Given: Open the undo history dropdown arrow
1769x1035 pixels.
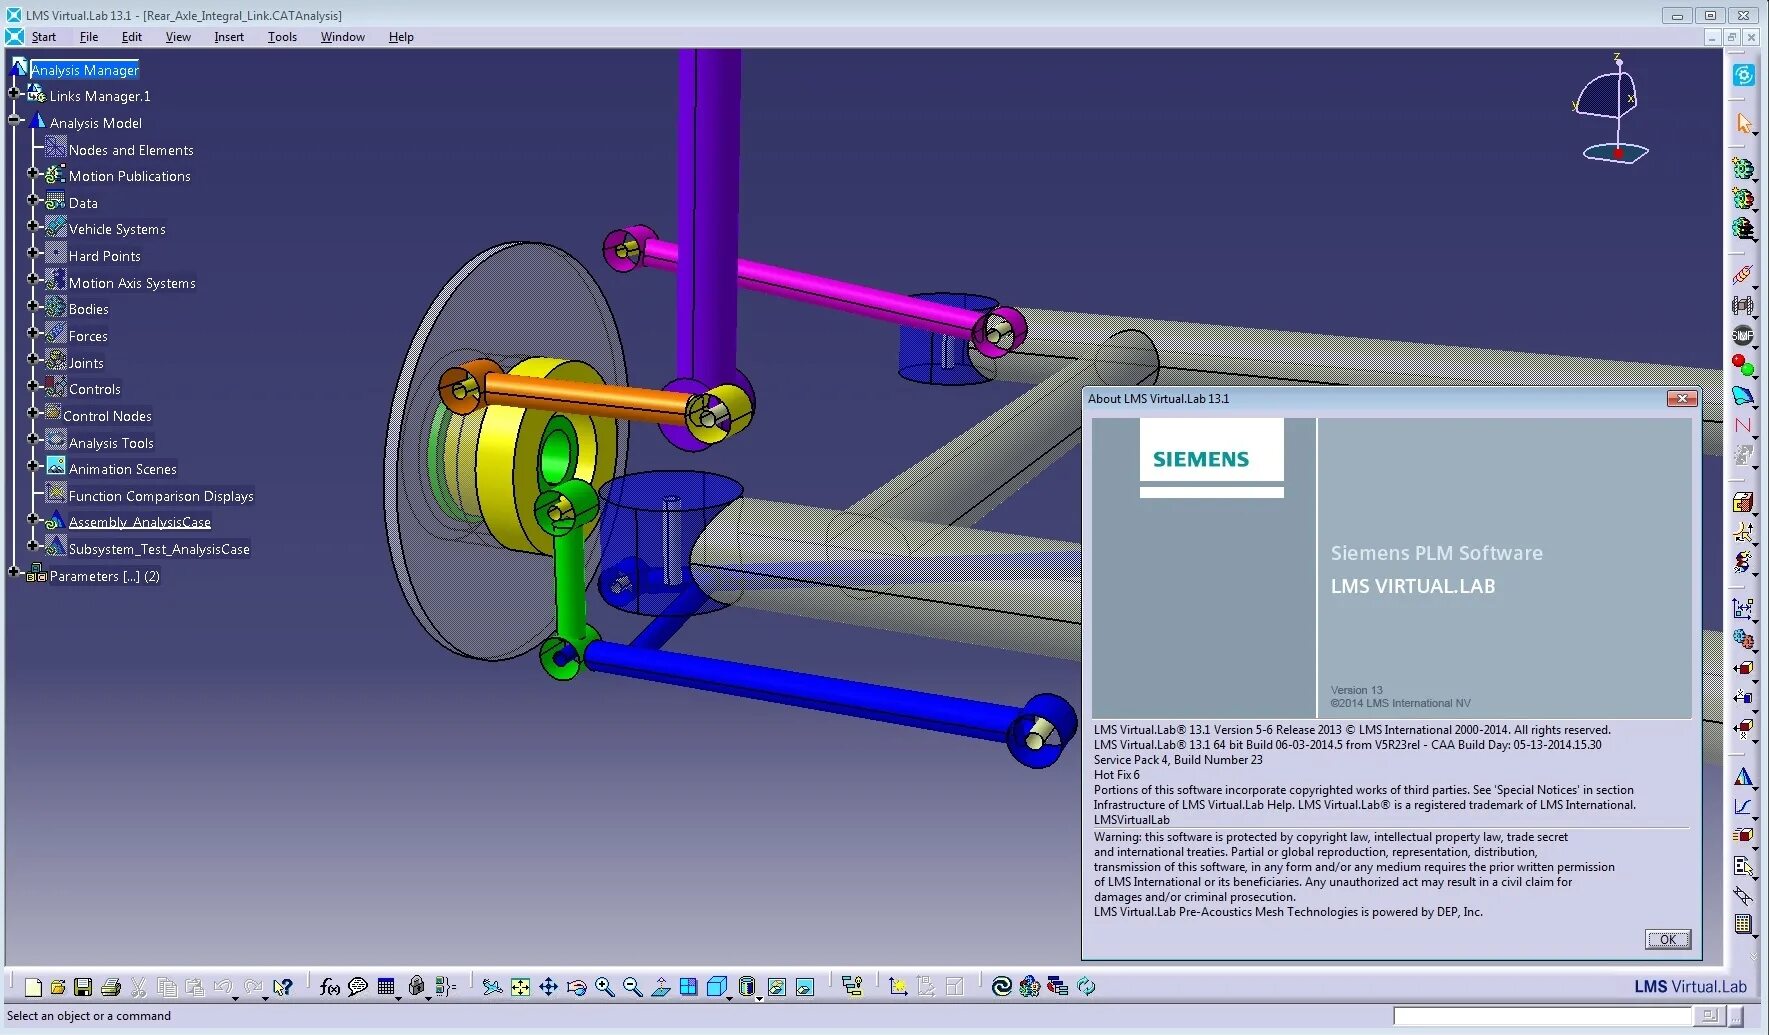Looking at the screenshot, I should (x=236, y=997).
